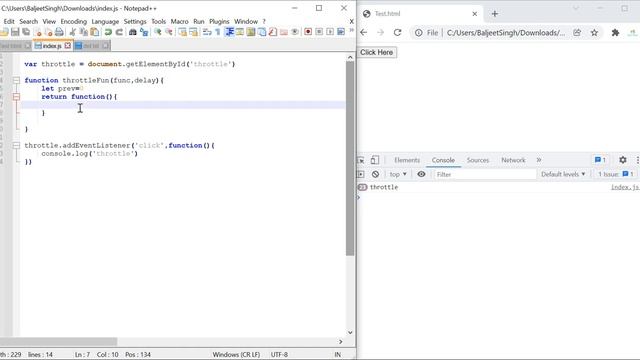Click the Replace toolbar icon

pos(144,32)
